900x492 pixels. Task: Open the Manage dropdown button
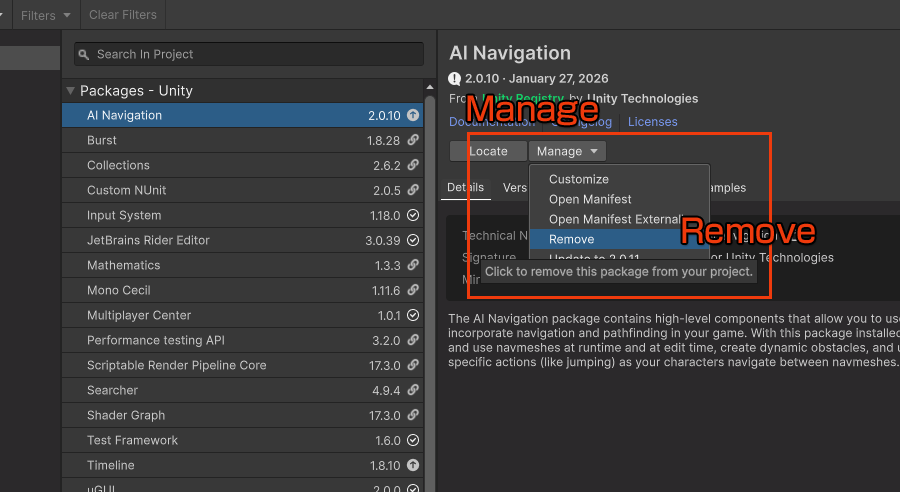[567, 152]
